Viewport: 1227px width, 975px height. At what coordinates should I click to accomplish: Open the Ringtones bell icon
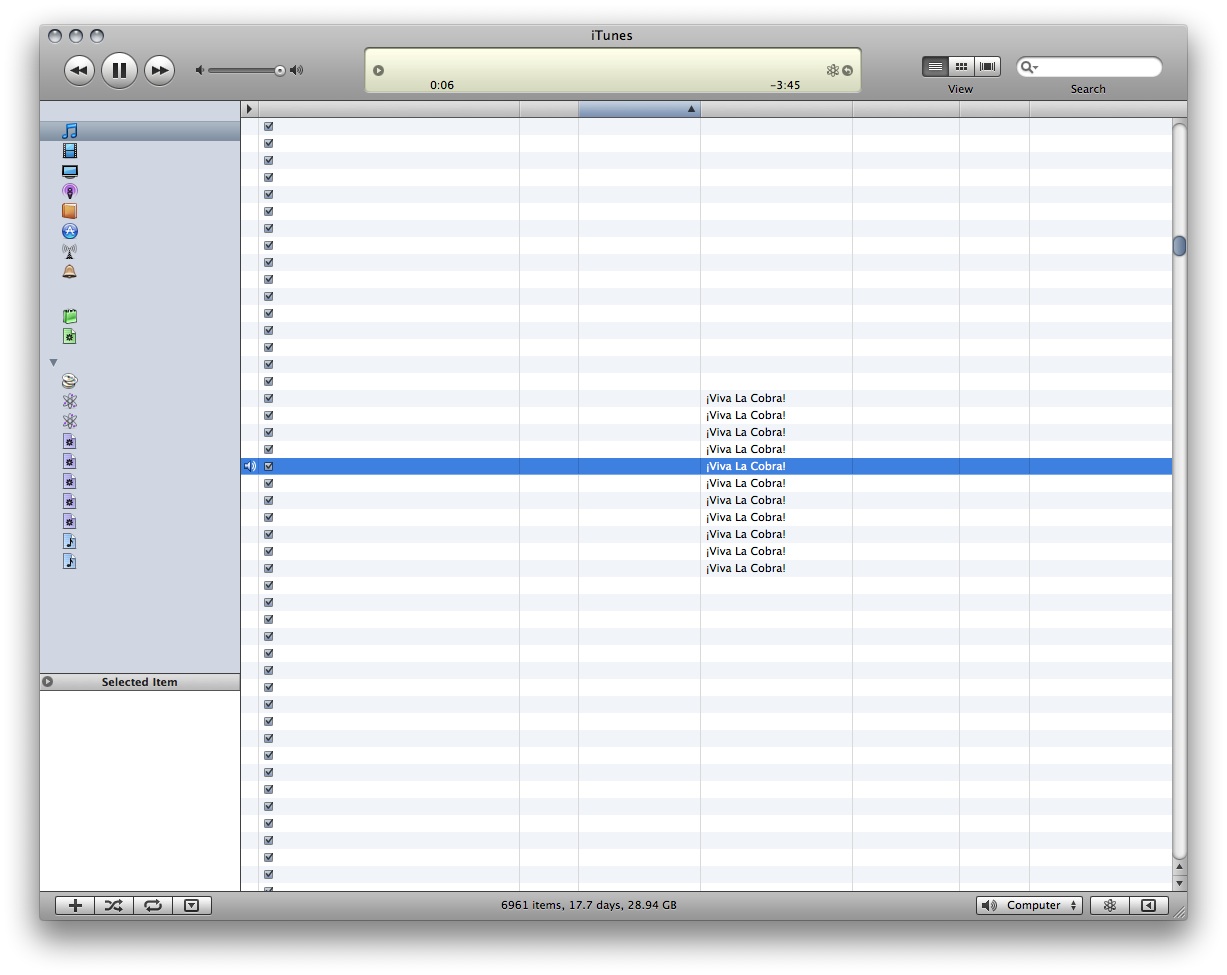click(x=69, y=271)
